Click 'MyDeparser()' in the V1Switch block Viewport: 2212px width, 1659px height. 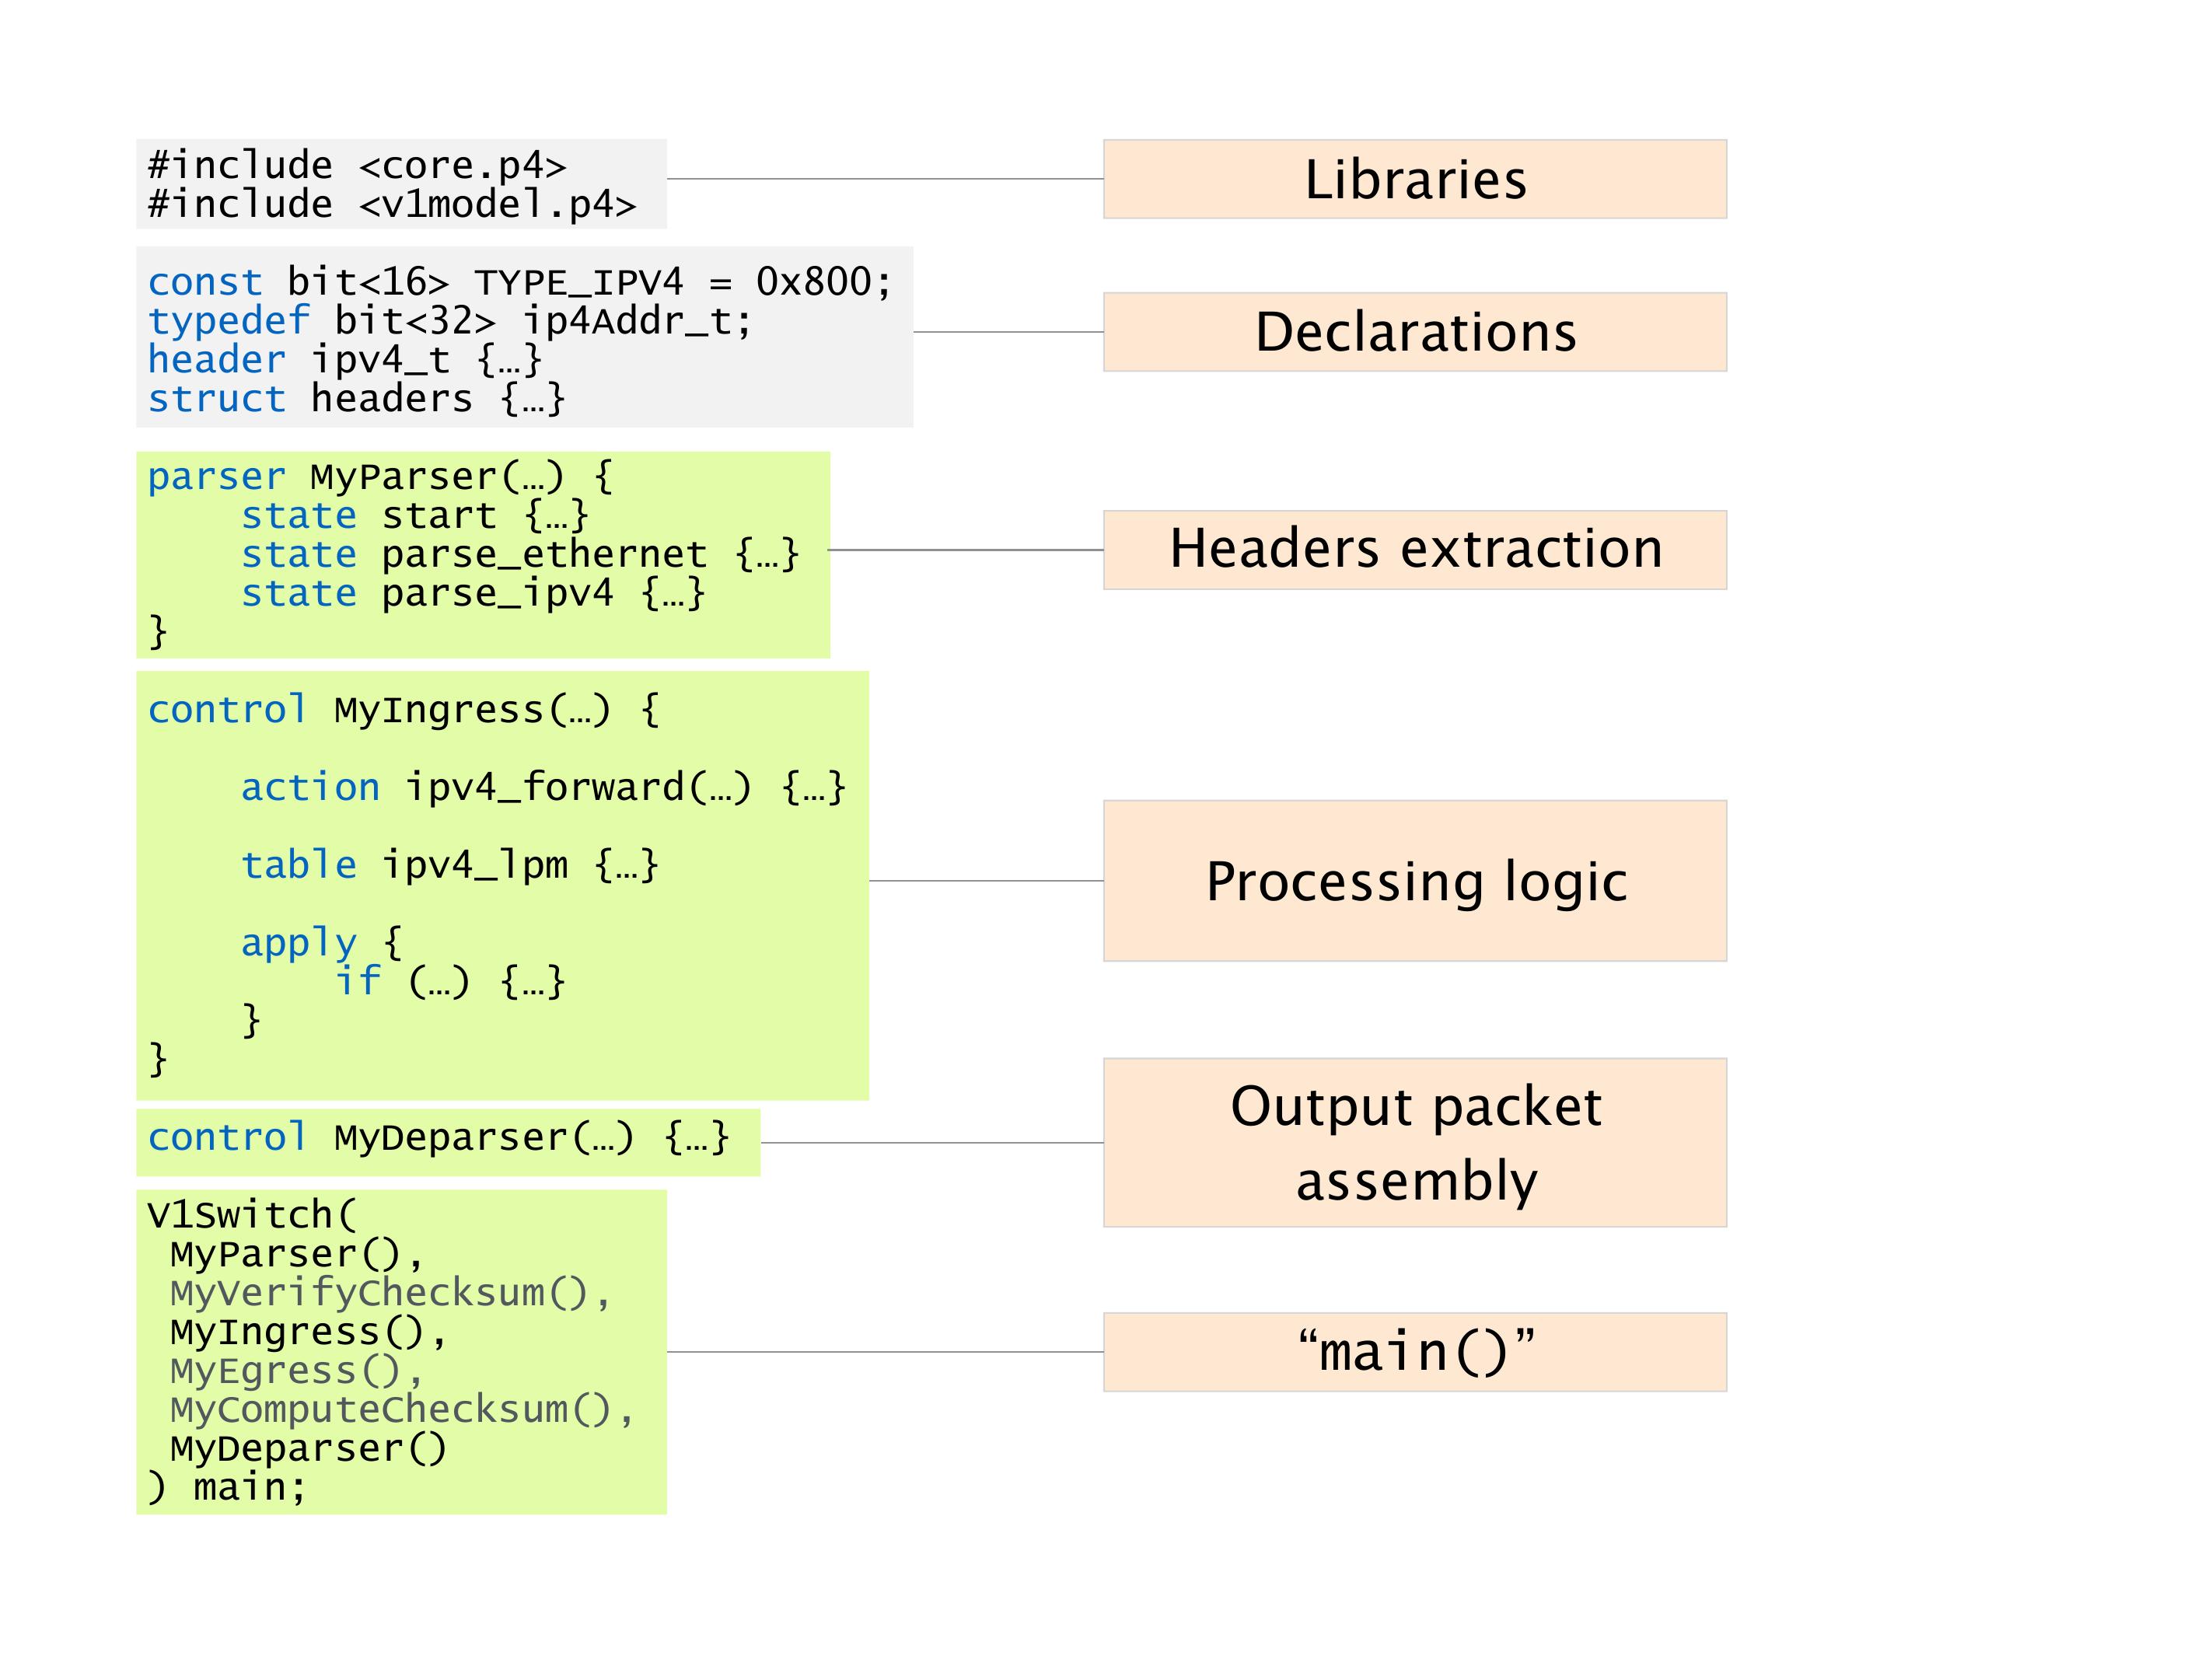click(x=309, y=1449)
